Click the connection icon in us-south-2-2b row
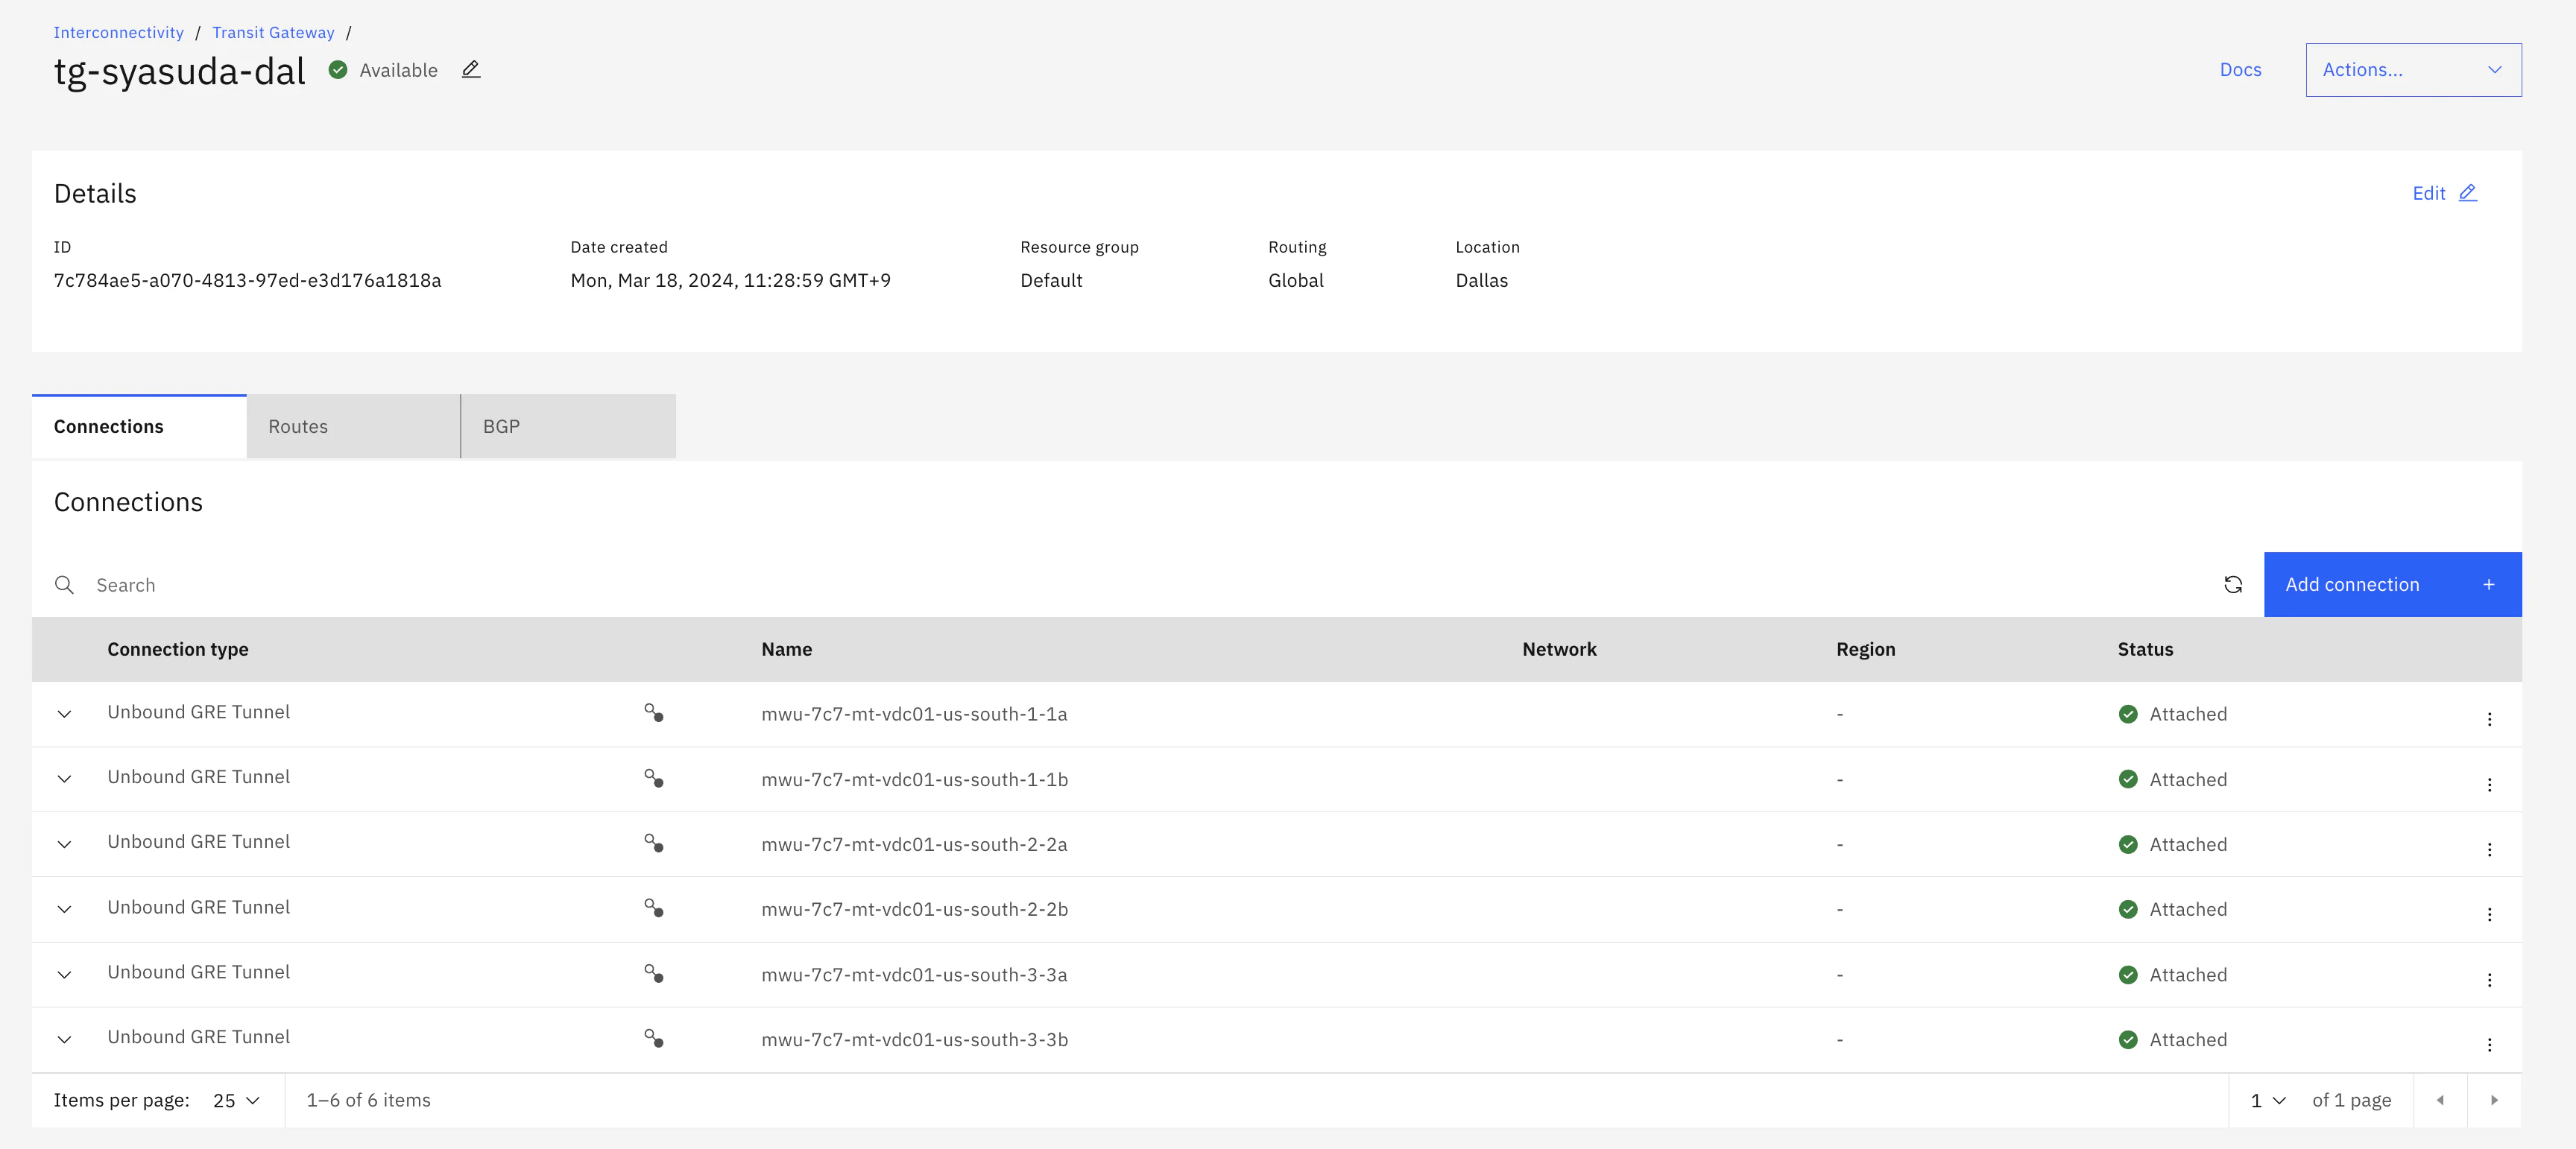 click(653, 908)
